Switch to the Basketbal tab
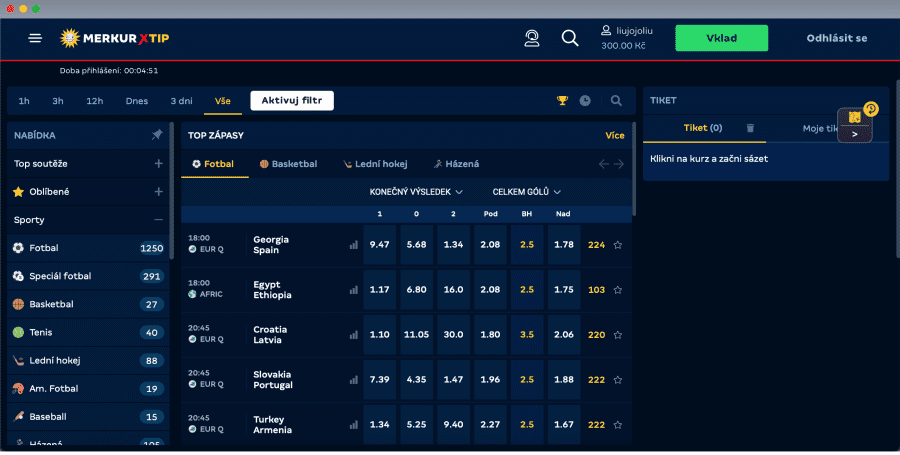The width and height of the screenshot is (900, 455). pos(288,164)
